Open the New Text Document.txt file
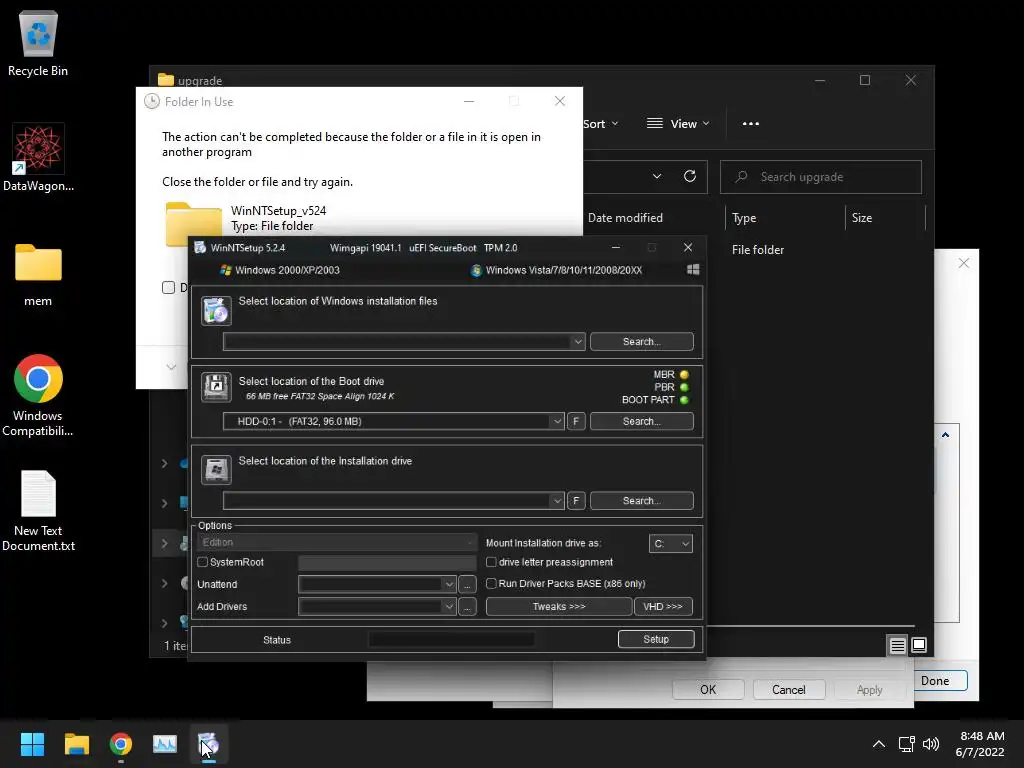1024x768 pixels. click(38, 511)
